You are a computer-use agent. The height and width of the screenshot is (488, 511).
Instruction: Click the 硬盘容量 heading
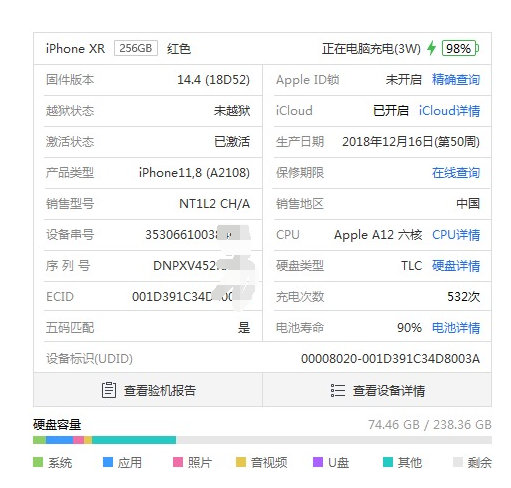click(57, 425)
